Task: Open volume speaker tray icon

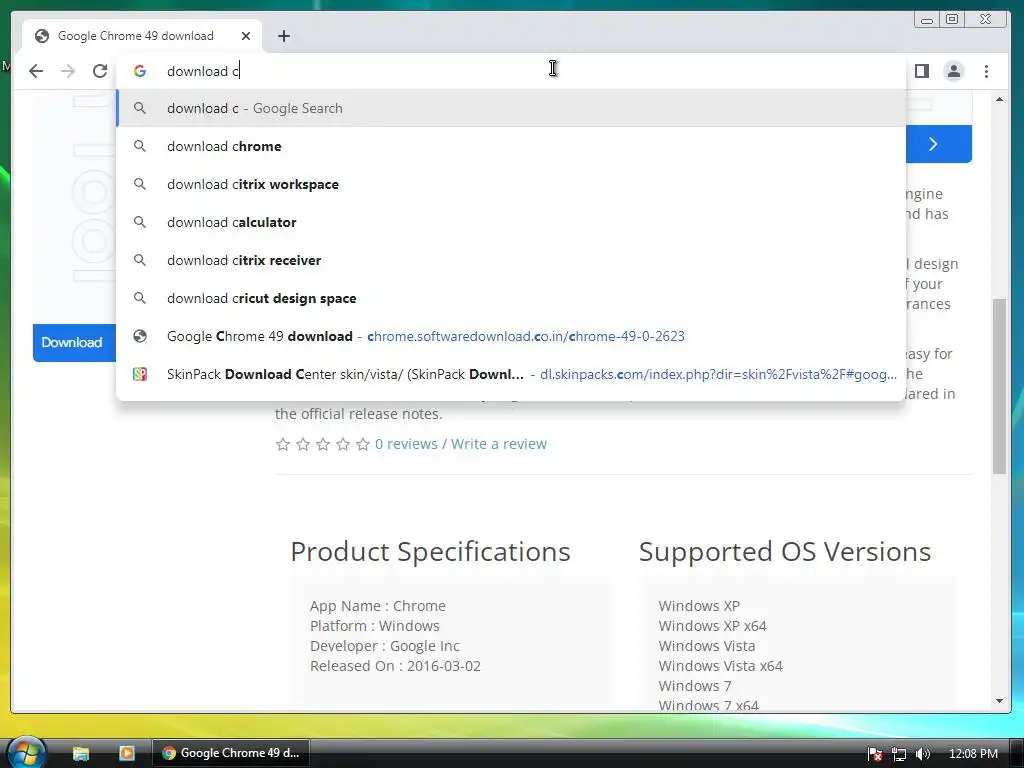Action: point(922,754)
